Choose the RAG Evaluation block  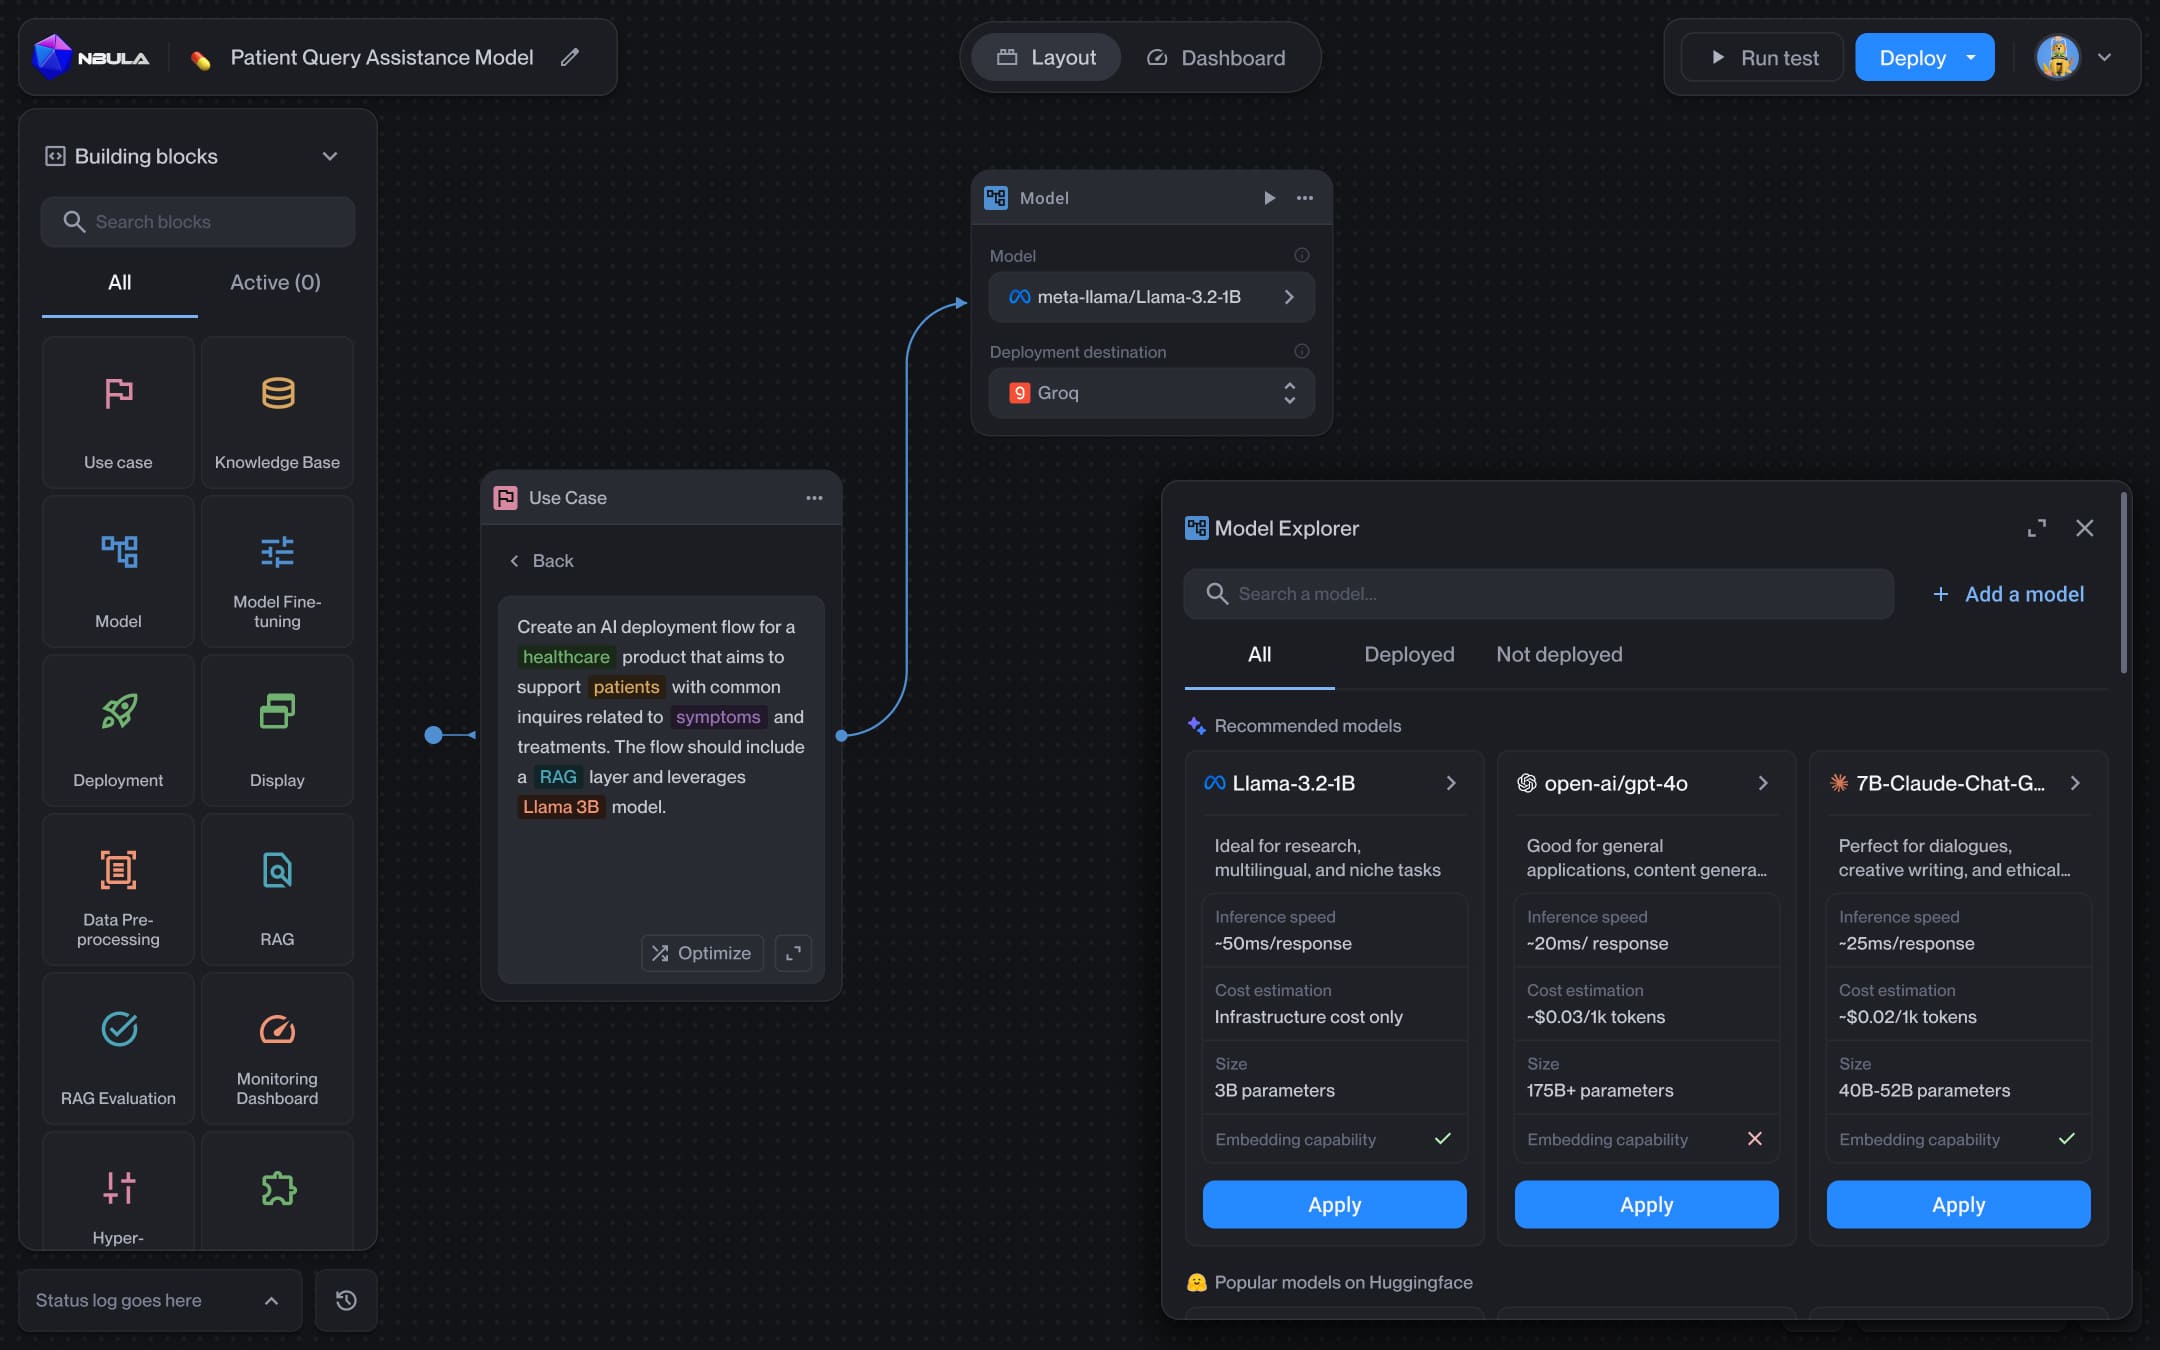118,1048
